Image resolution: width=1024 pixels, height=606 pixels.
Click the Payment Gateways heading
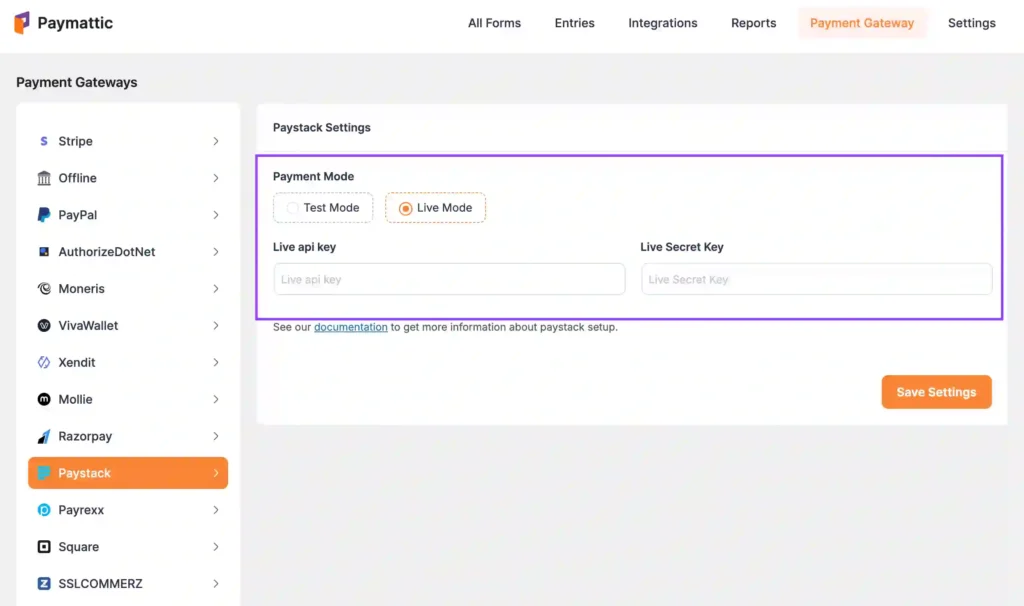(x=77, y=82)
